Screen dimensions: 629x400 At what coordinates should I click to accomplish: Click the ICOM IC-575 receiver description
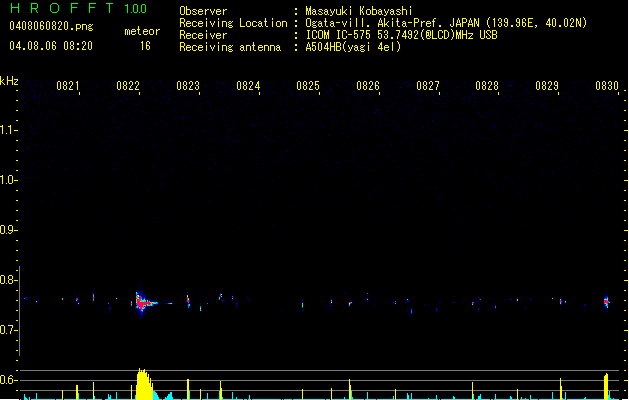[x=401, y=35]
